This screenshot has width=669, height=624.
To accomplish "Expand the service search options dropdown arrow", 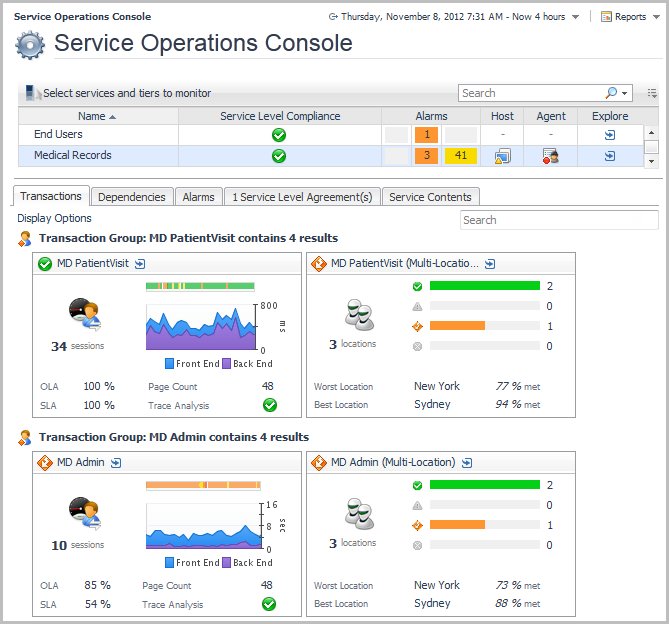I will (x=626, y=93).
